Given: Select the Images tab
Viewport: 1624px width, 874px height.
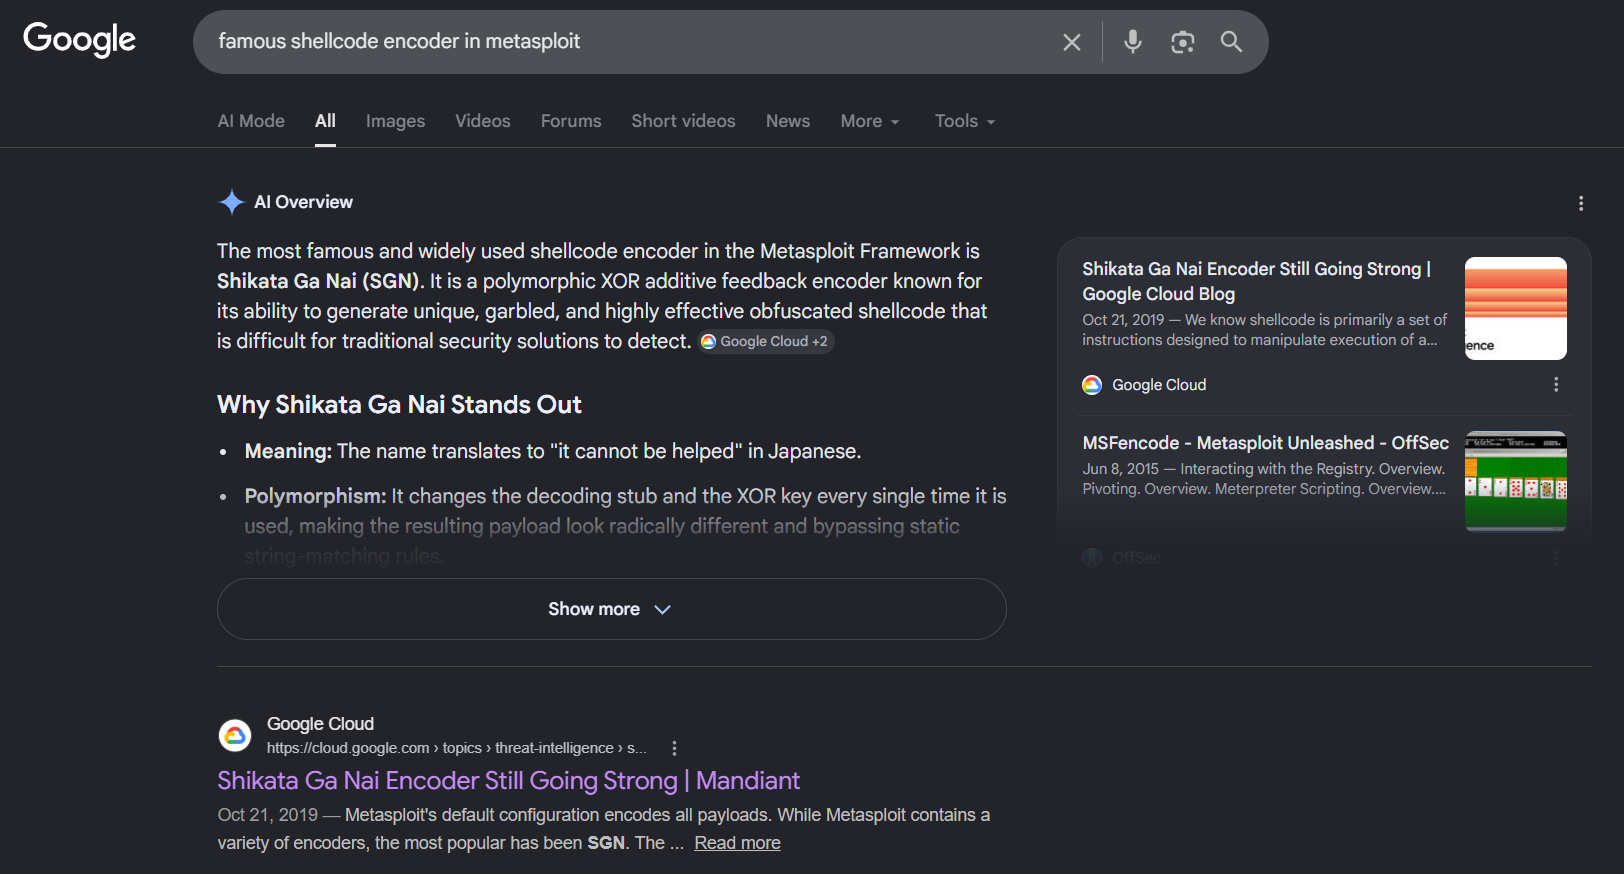Looking at the screenshot, I should (395, 121).
